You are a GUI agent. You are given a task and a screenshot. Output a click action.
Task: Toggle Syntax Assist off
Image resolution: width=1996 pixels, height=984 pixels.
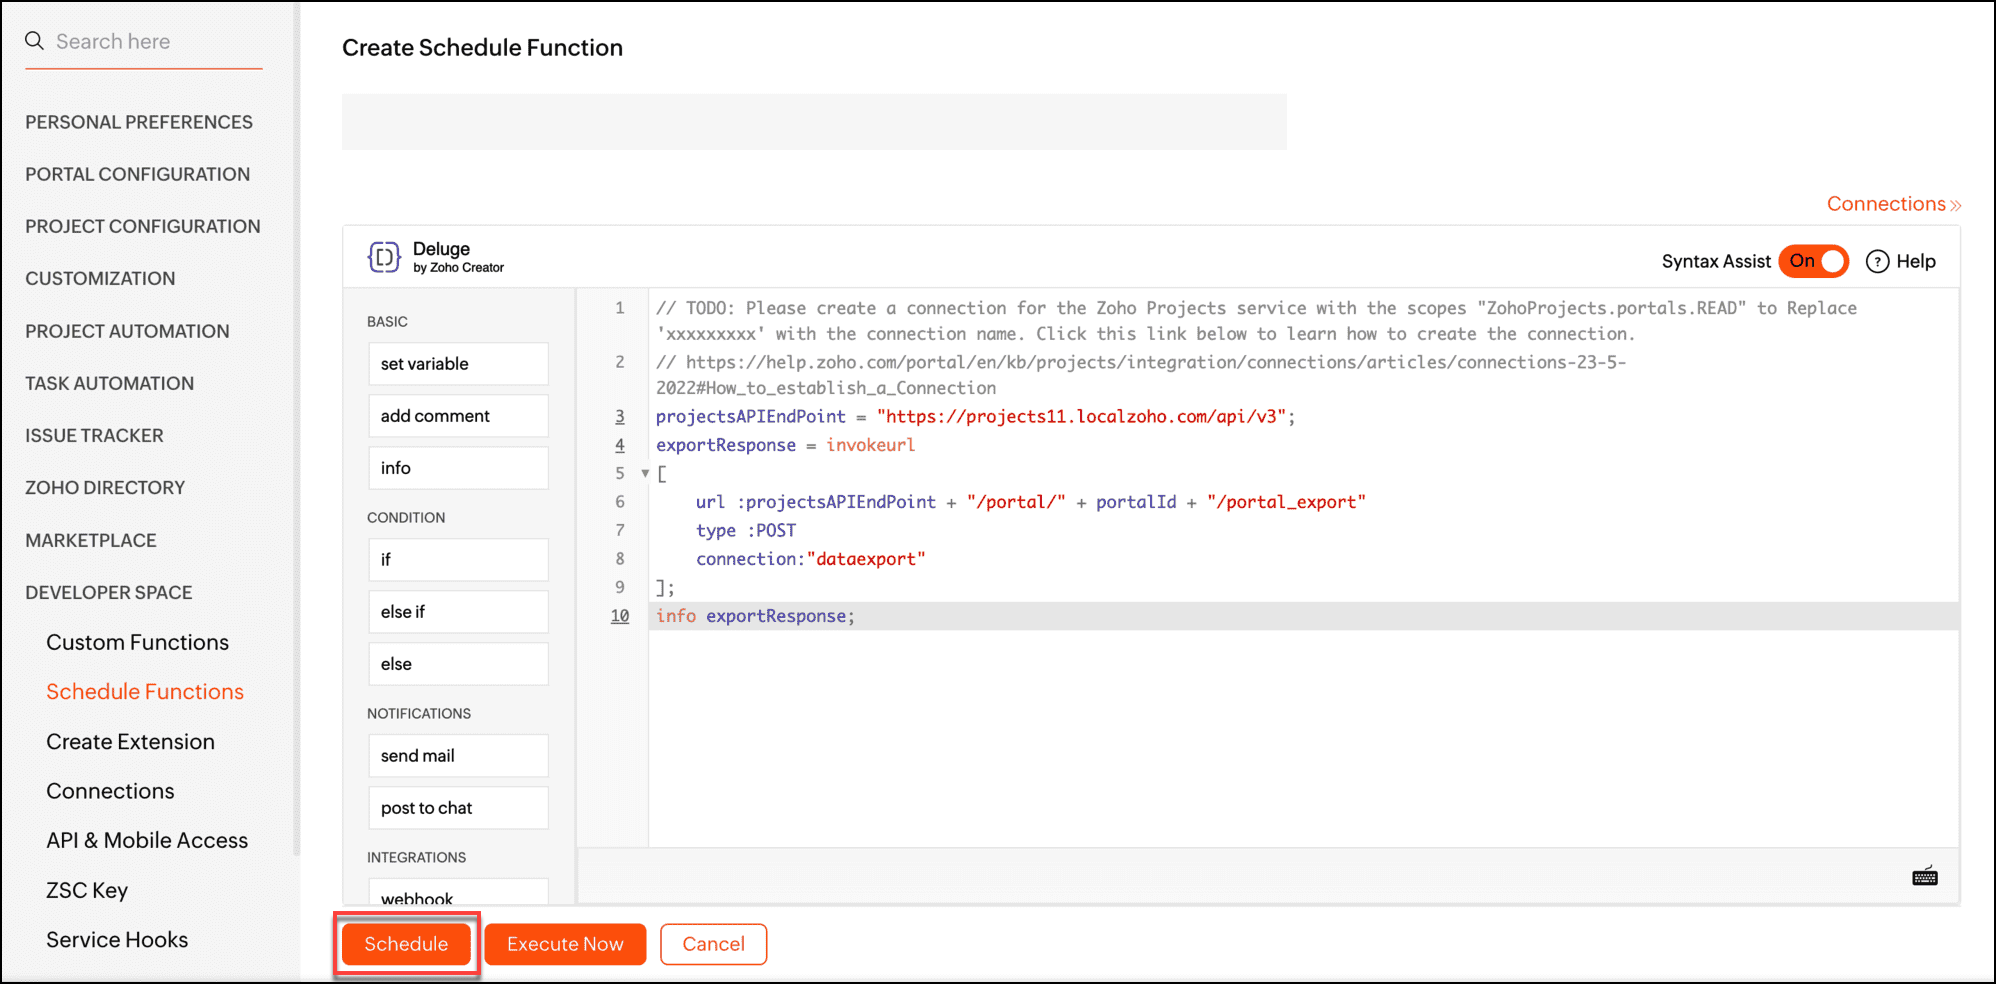coord(1813,261)
